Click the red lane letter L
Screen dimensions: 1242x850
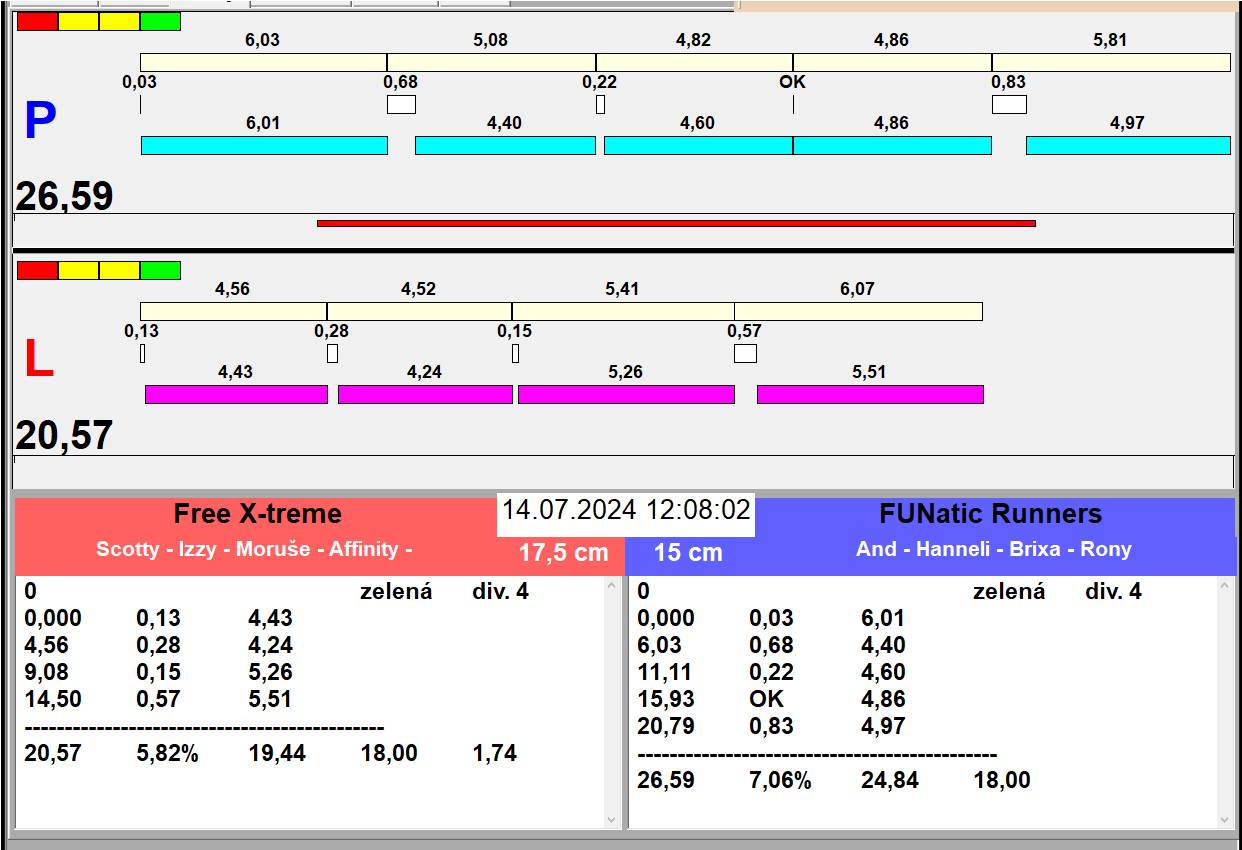click(x=38, y=360)
